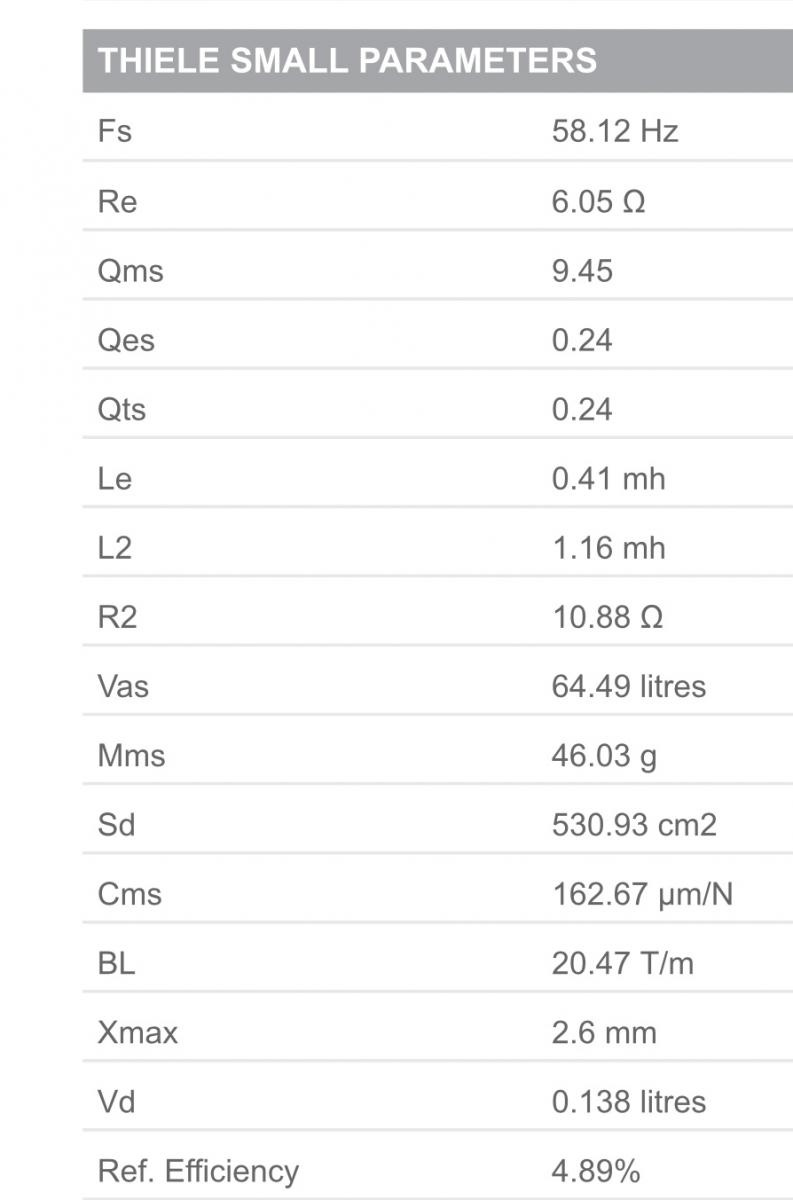The width and height of the screenshot is (793, 1200).
Task: Click the Cms value 162.67 μm/N
Action: point(642,894)
